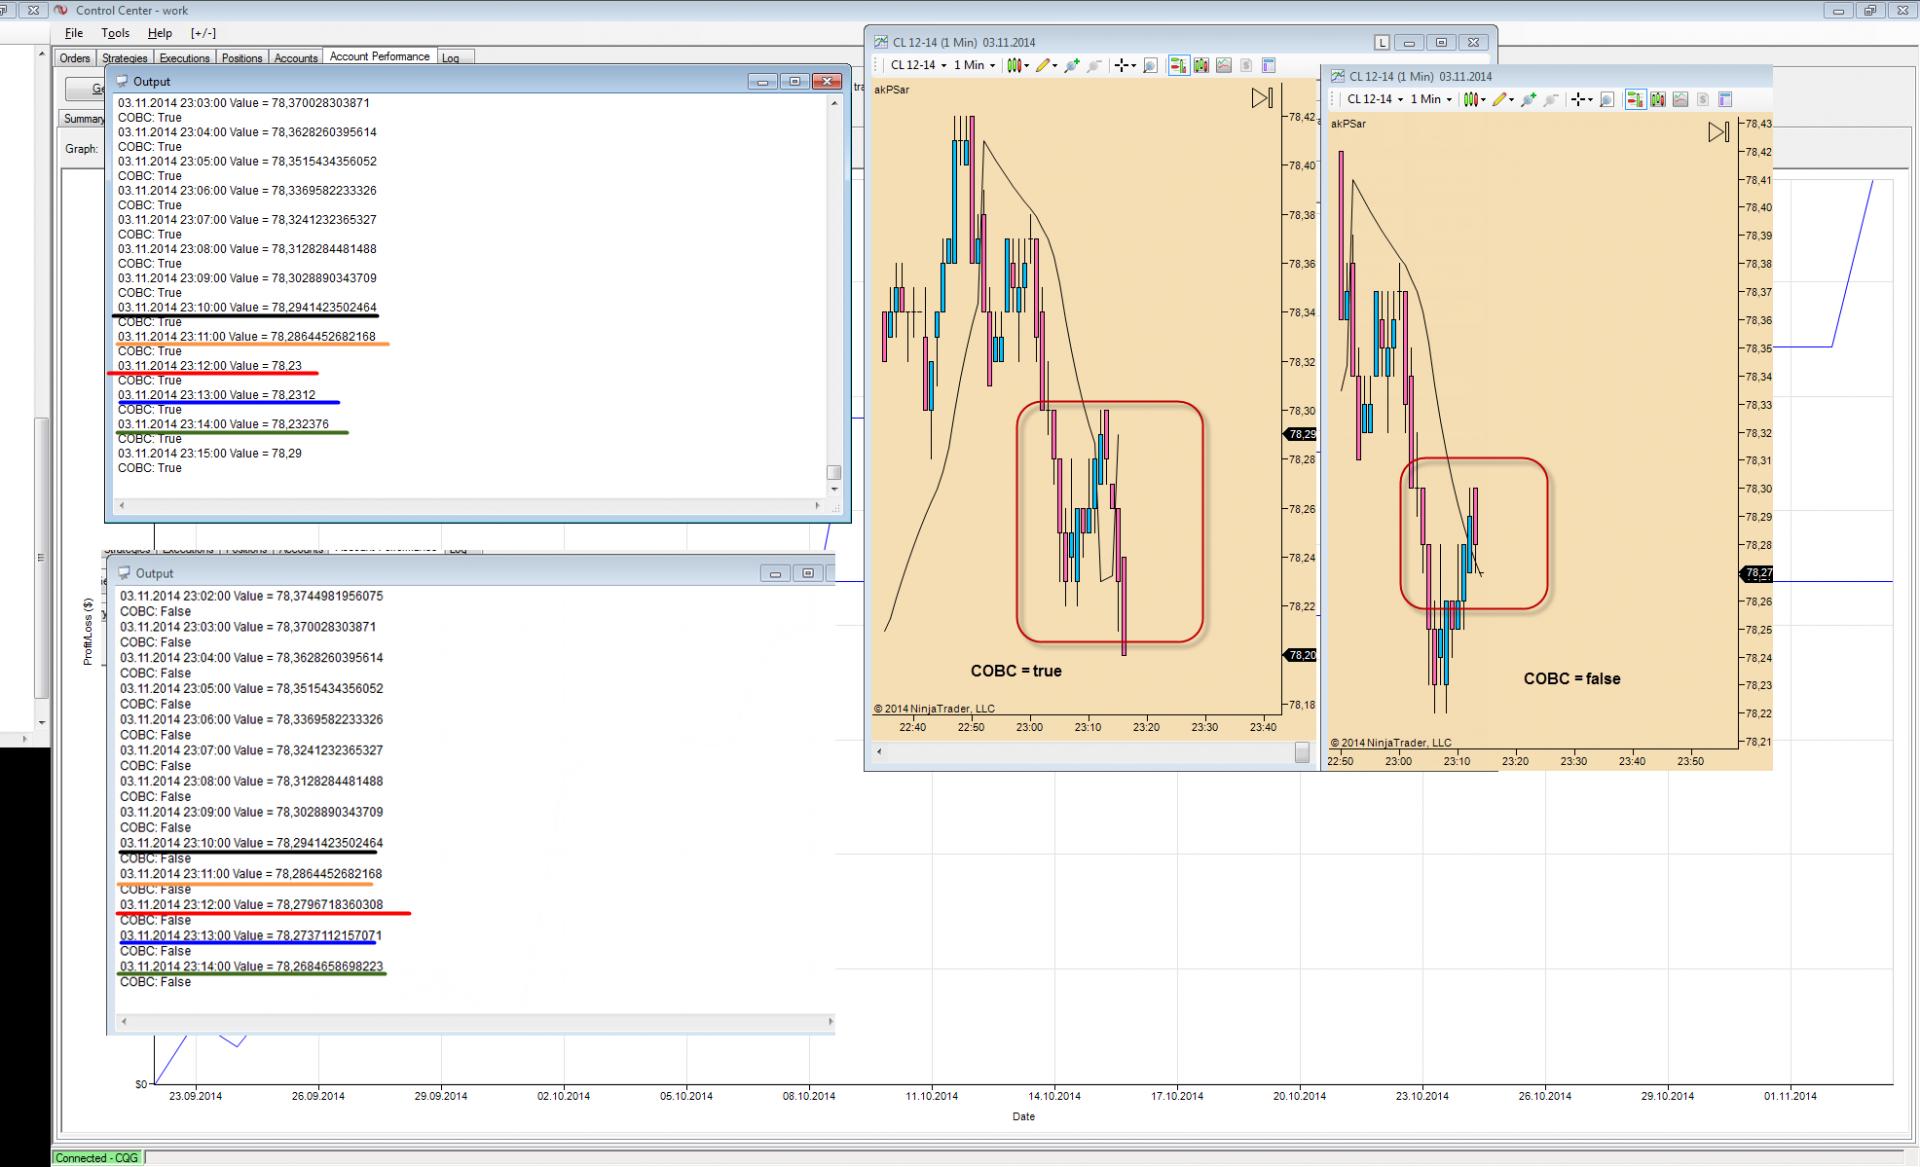
Task: Toggle Chart Trader icon in the left chart
Action: point(1178,66)
